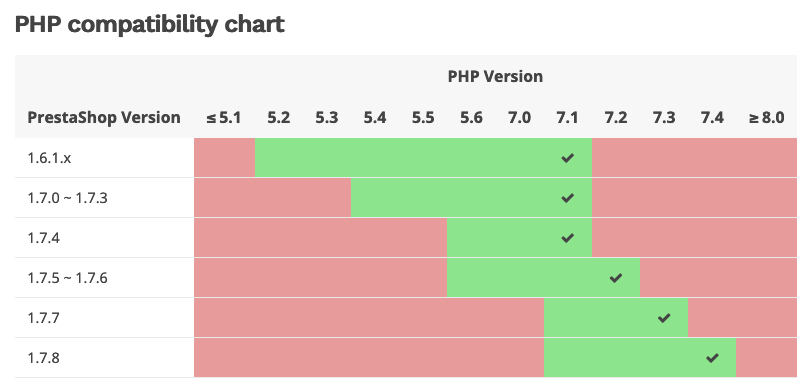Select the PHP Version header label
810x384 pixels.
coord(495,76)
